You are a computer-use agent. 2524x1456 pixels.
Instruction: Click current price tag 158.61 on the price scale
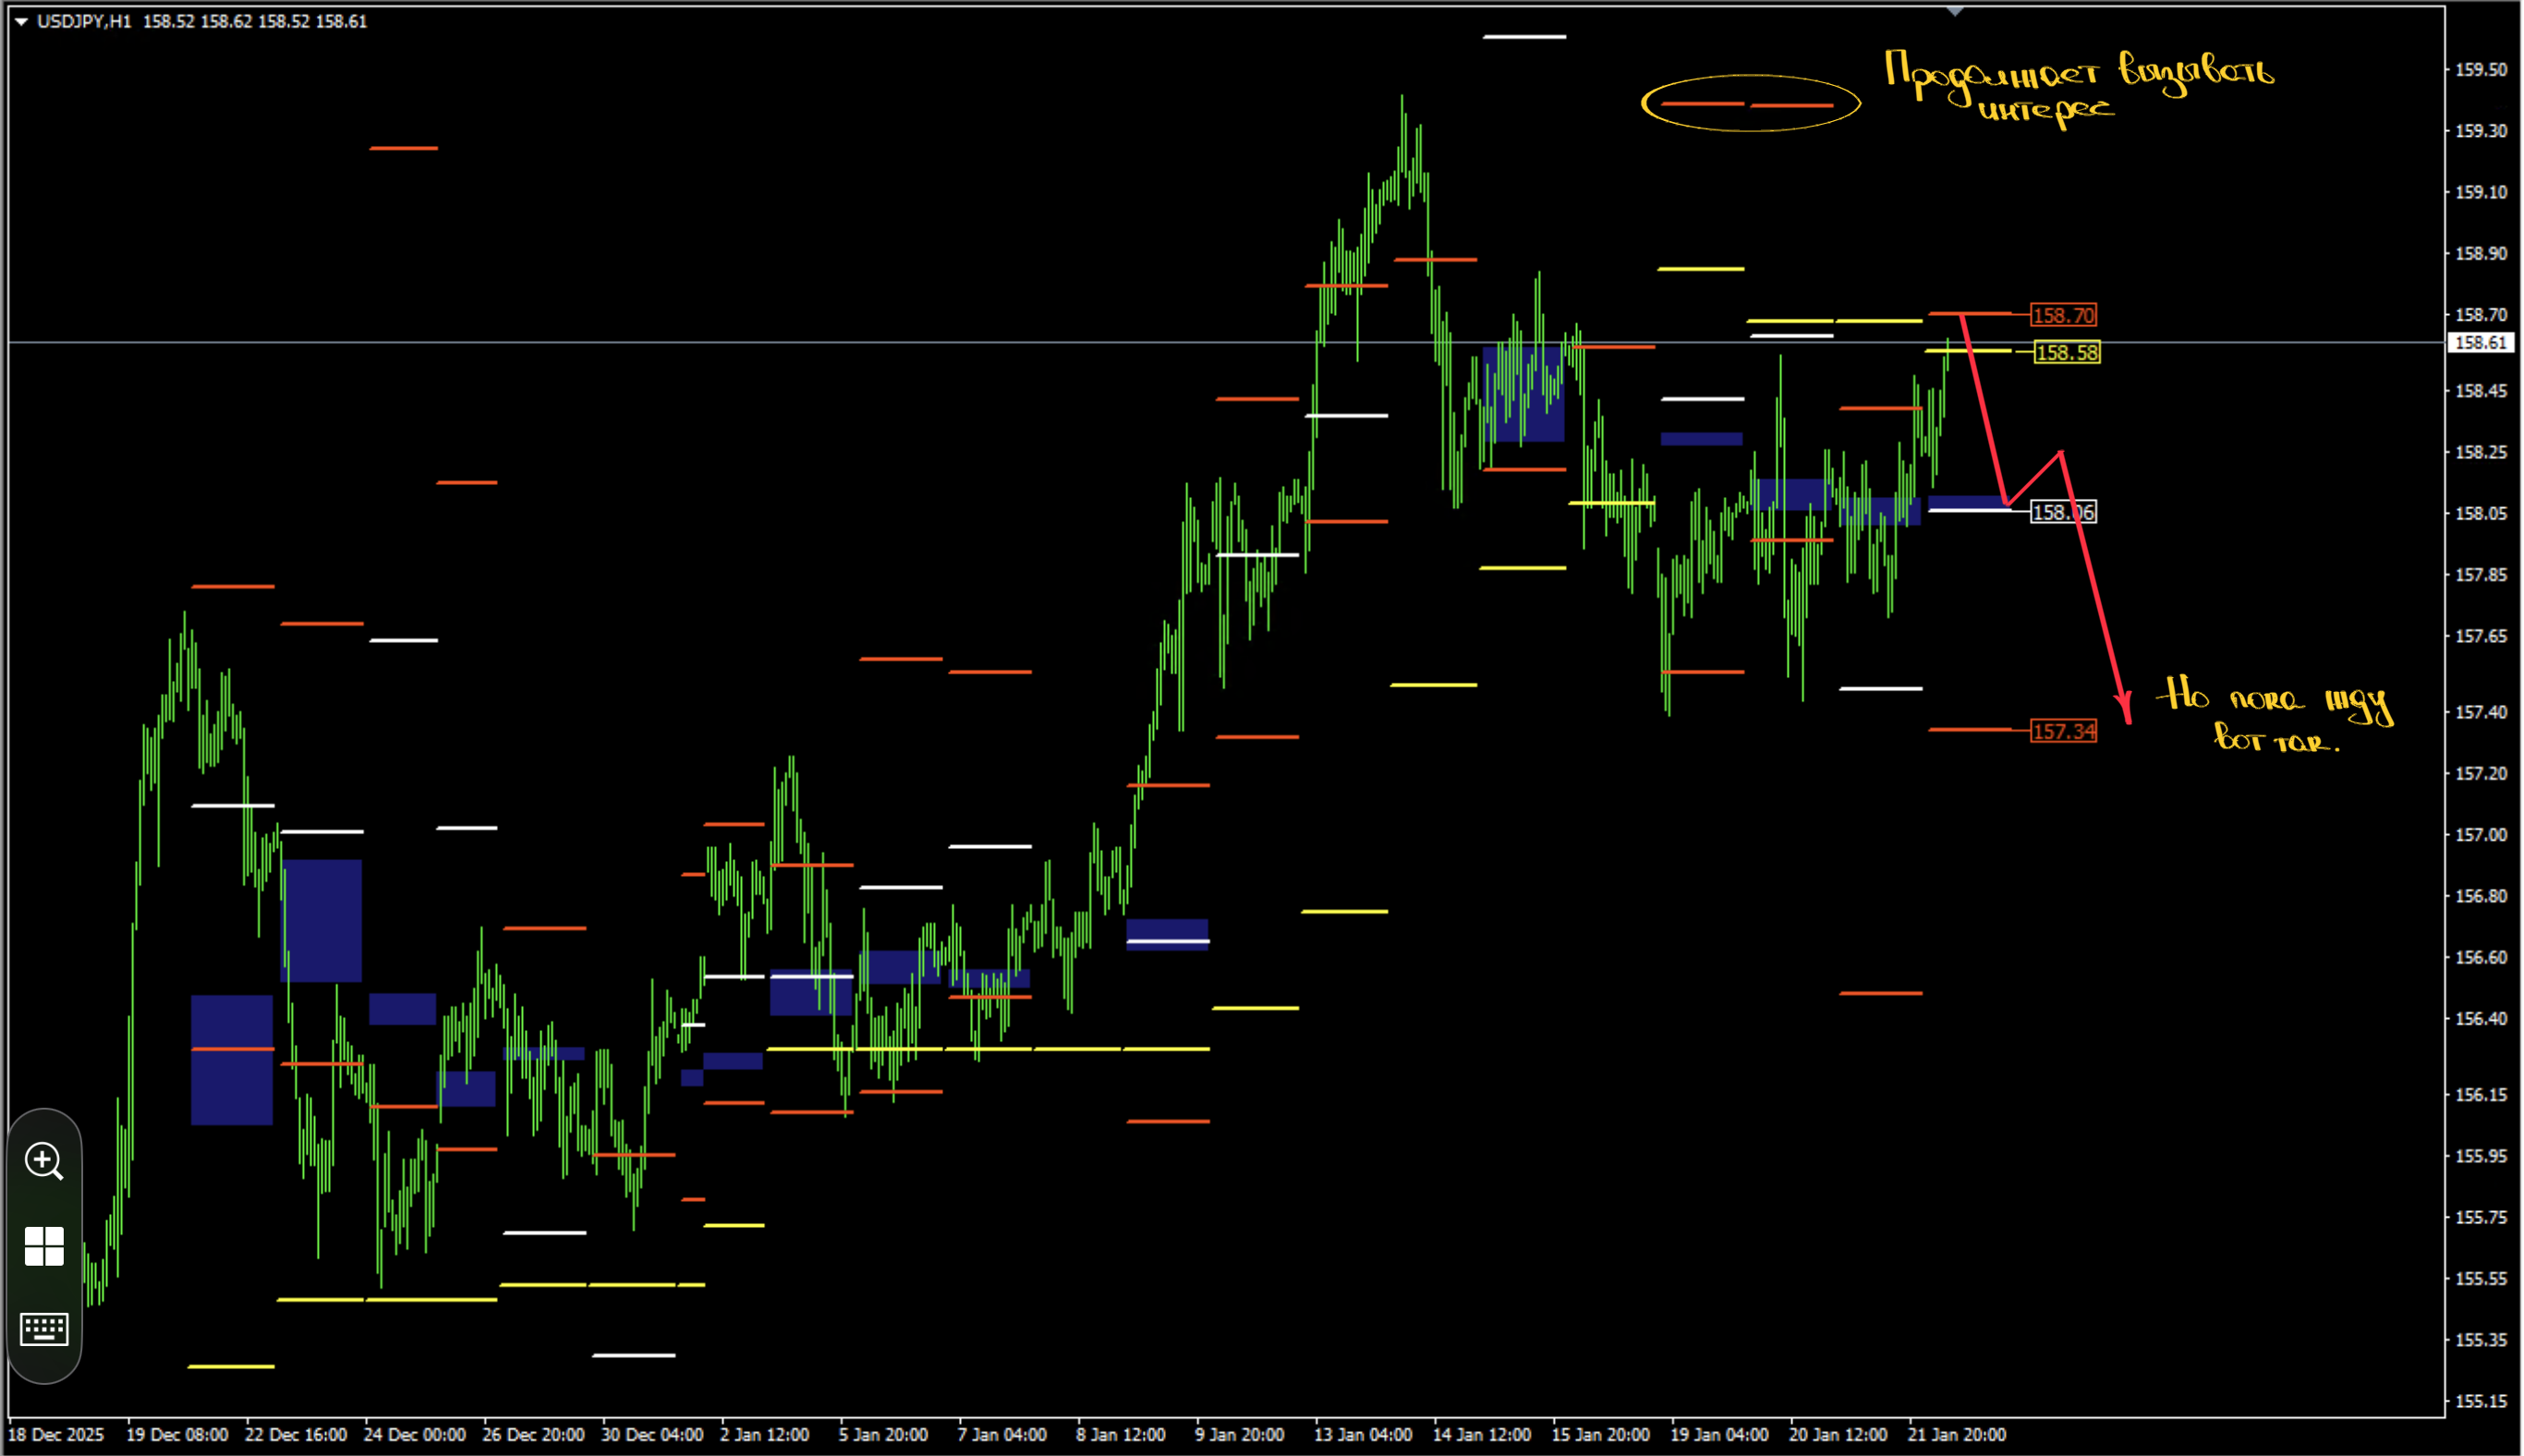(2482, 343)
